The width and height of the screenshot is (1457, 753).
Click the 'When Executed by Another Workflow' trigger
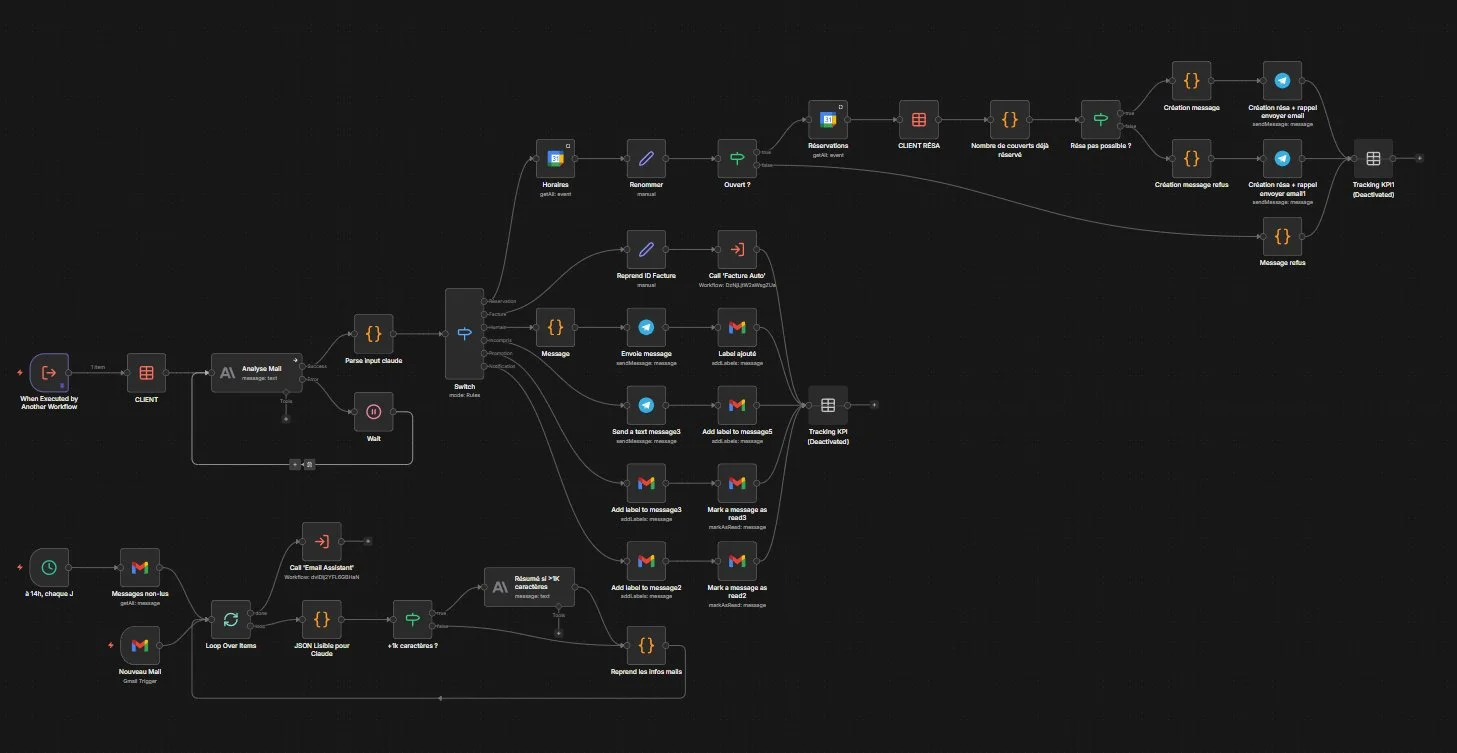pyautogui.click(x=47, y=374)
